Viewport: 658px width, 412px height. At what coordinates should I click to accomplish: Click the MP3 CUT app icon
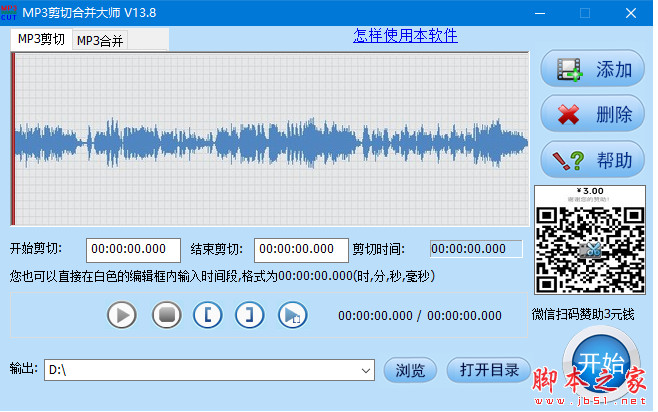pos(9,13)
